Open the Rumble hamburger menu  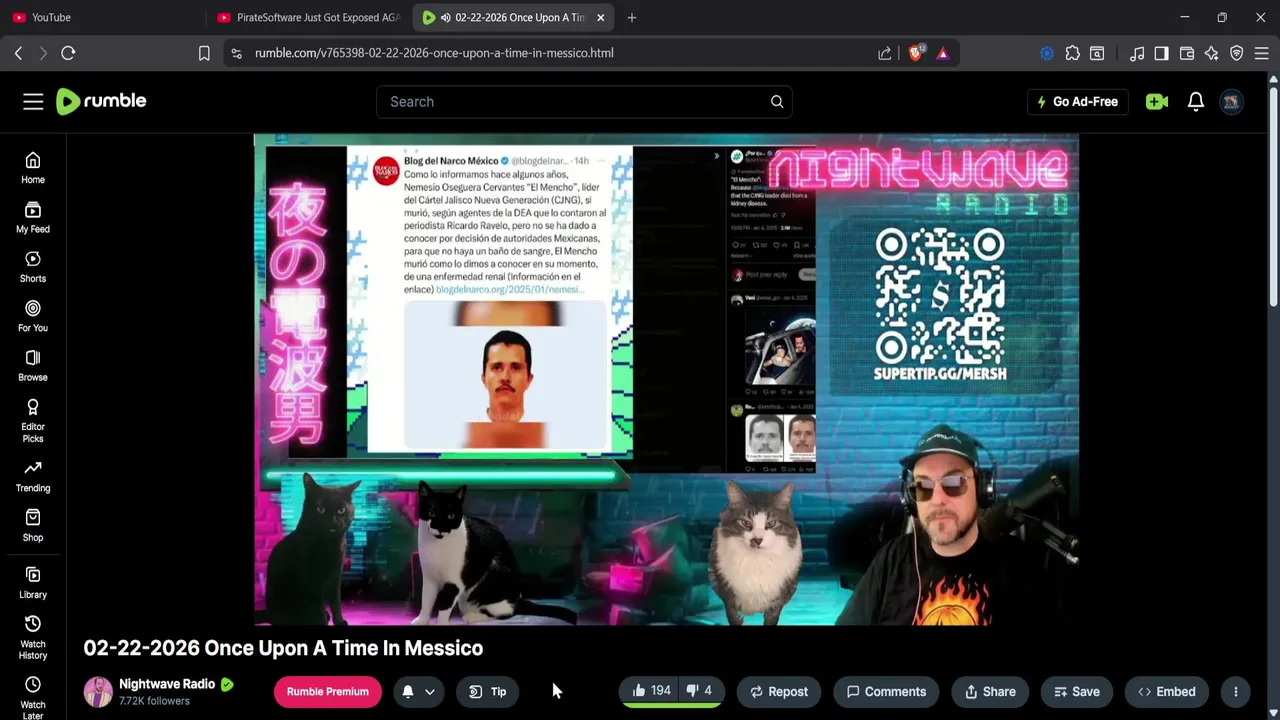point(33,101)
